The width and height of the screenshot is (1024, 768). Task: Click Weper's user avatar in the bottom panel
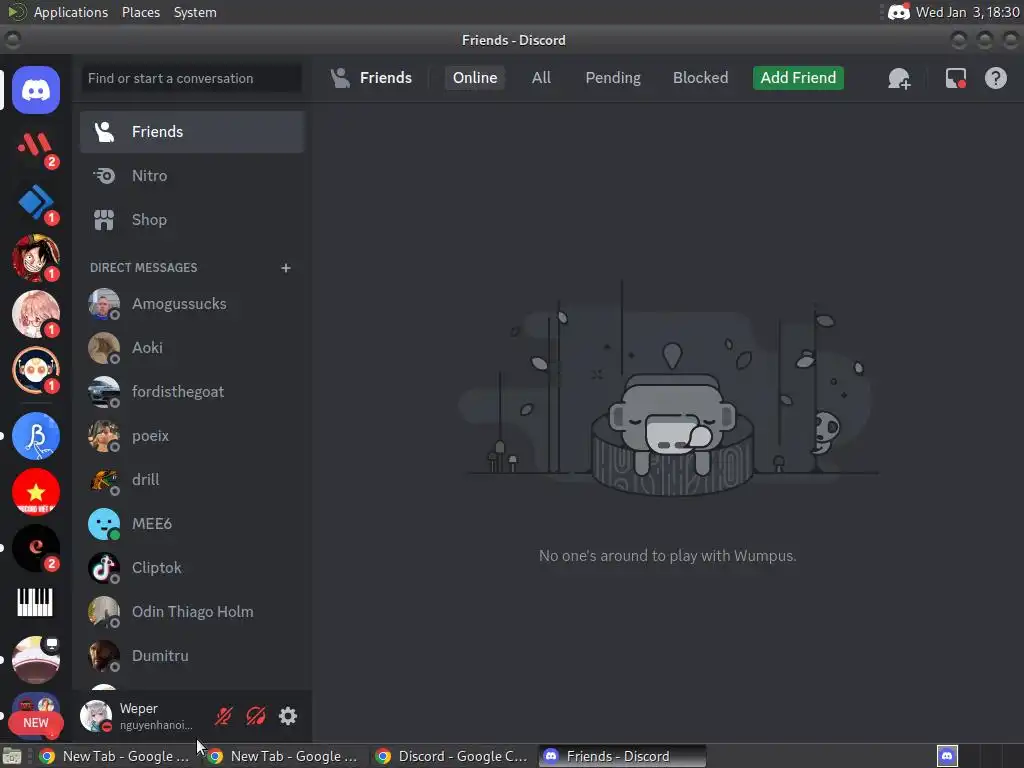click(x=96, y=716)
